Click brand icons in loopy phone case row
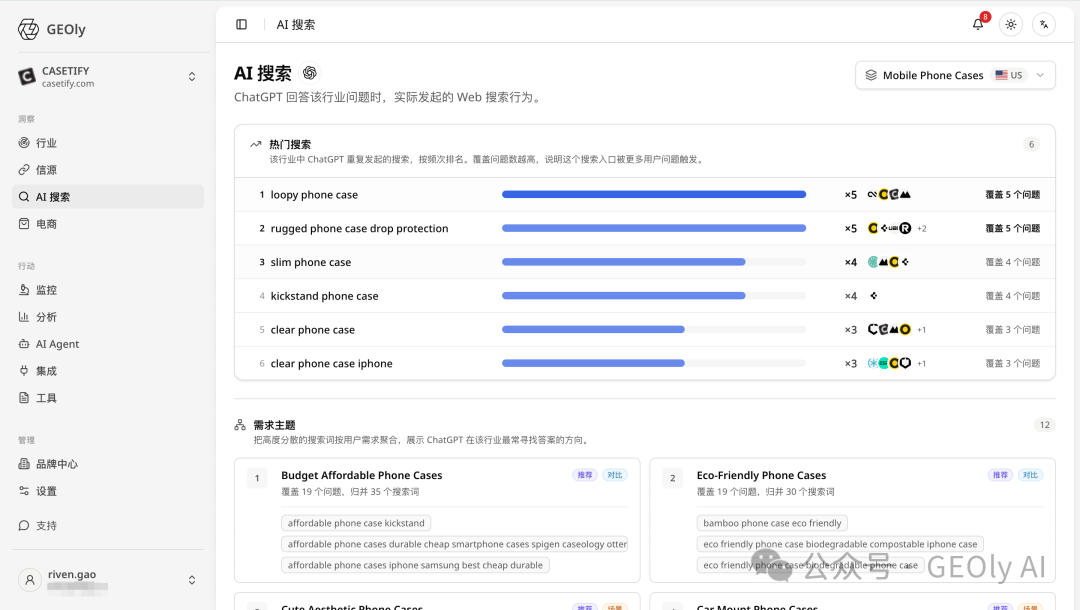Screen dimensions: 1080x610 pyautogui.click(x=889, y=195)
